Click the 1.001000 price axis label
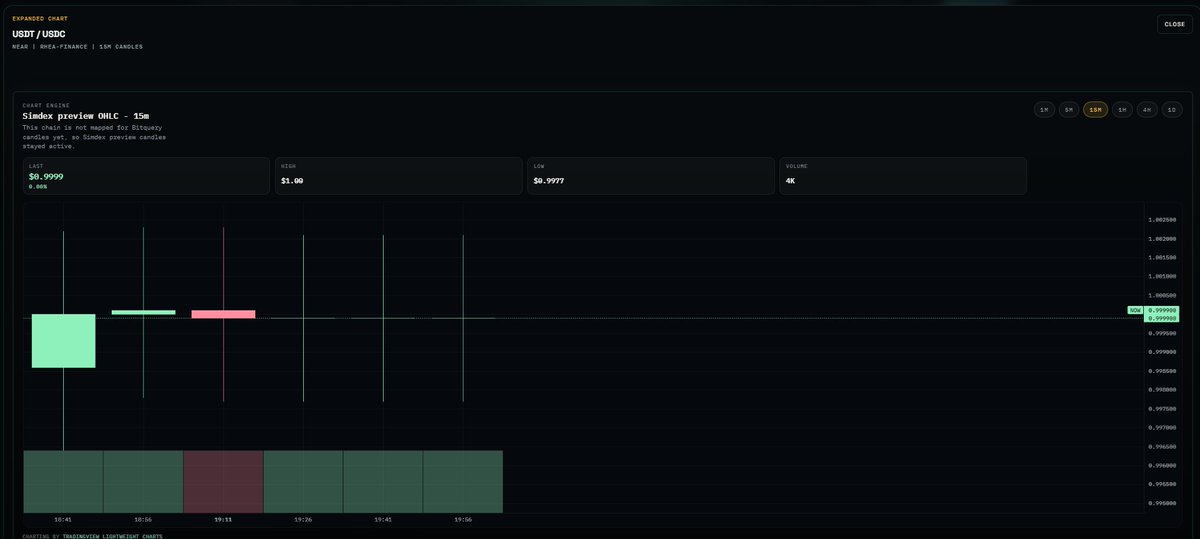 1162,276
